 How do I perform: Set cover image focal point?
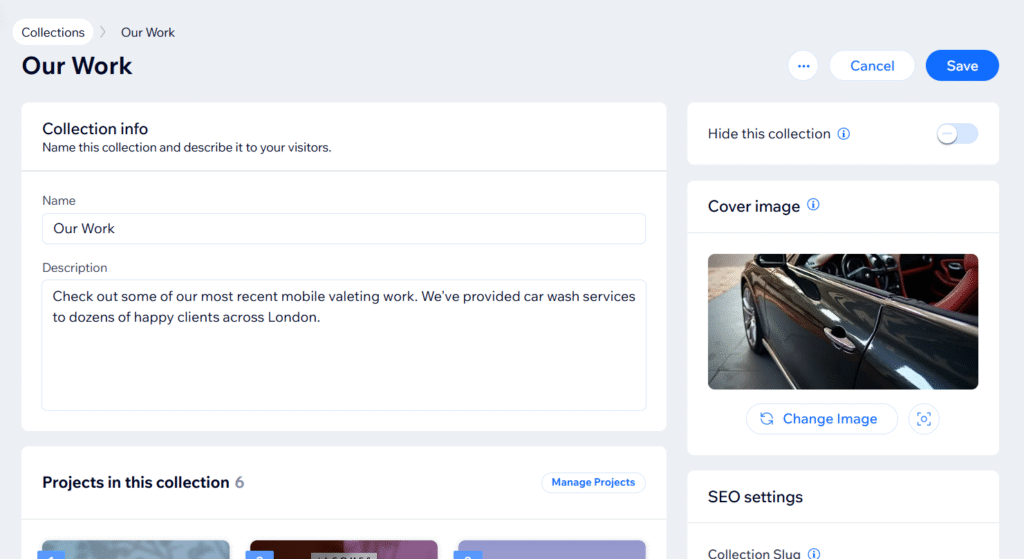924,419
